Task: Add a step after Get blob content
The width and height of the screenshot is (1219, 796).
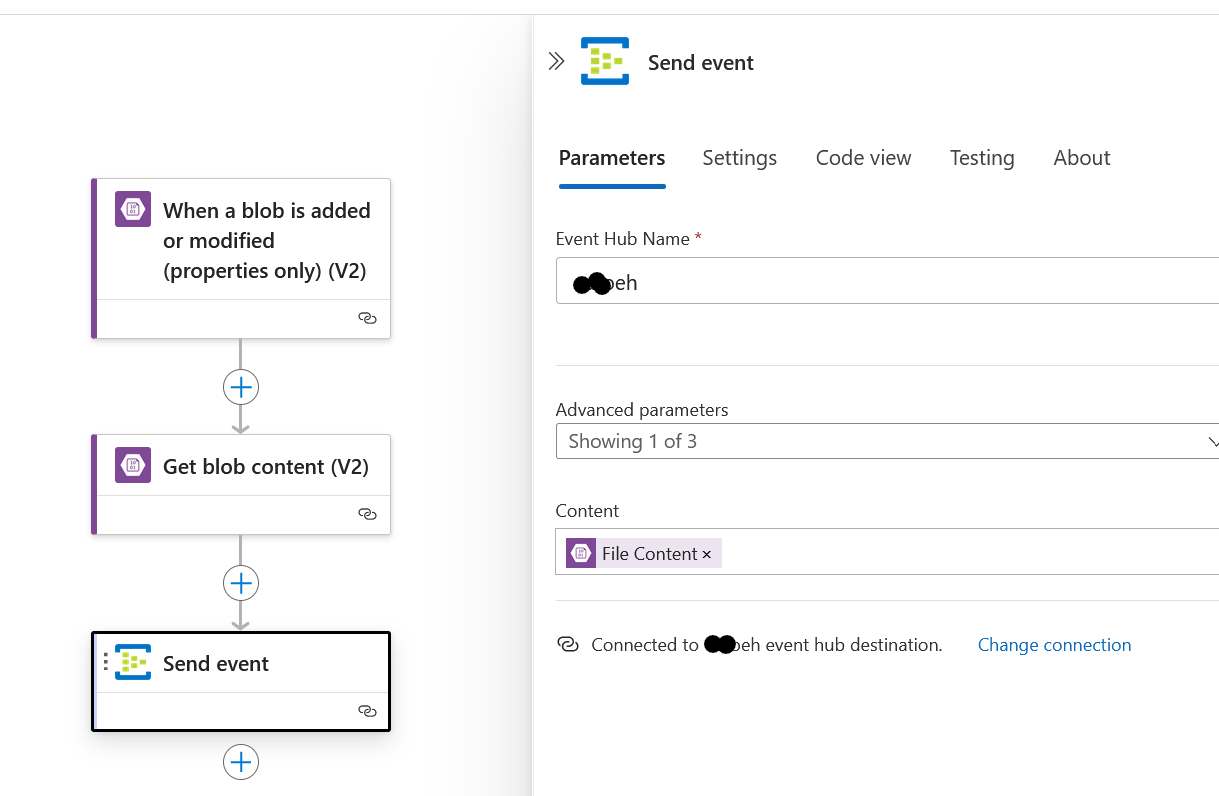Action: click(x=241, y=583)
